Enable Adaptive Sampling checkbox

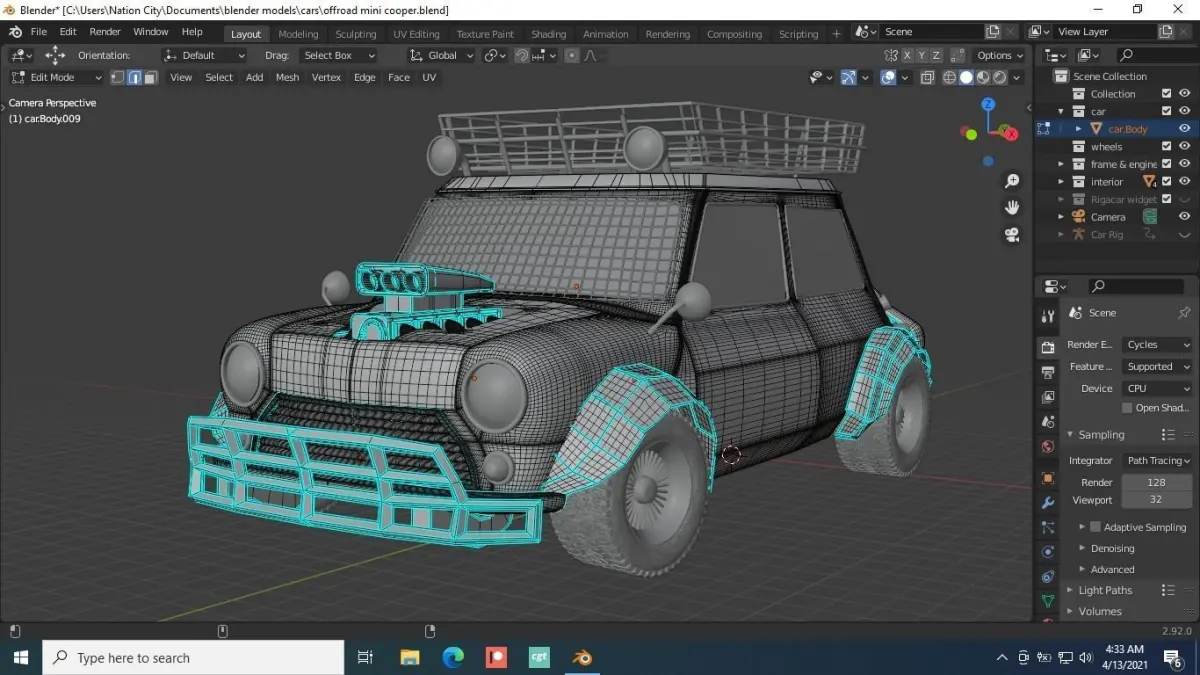pyautogui.click(x=1095, y=527)
